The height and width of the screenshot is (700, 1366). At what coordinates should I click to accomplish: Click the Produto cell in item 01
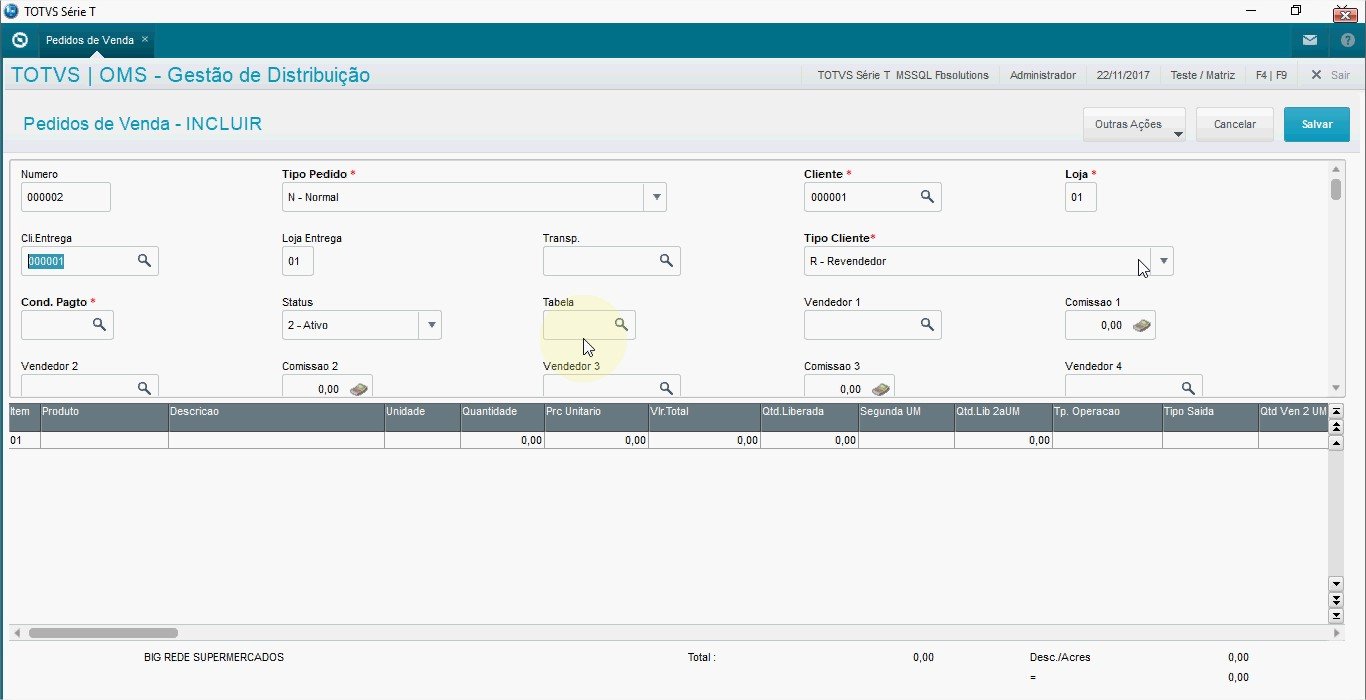(104, 440)
